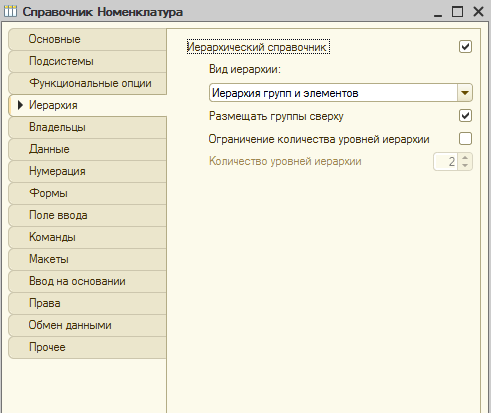The image size is (491, 413).
Task: Increase hierarchy levels with up spinner arrow
Action: coord(465,157)
